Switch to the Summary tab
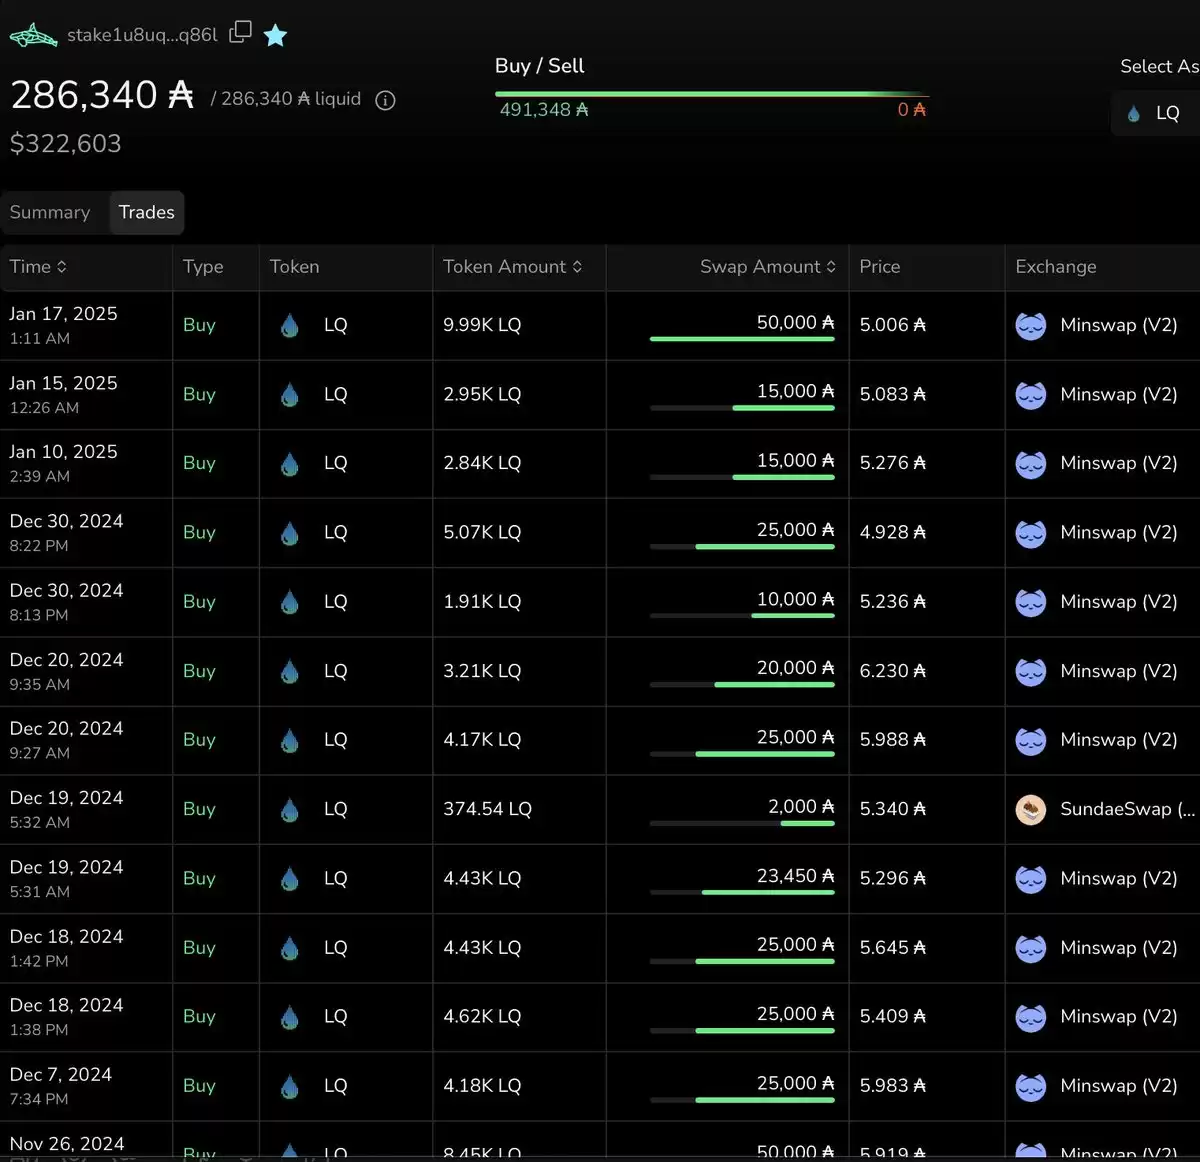The width and height of the screenshot is (1200, 1162). point(50,212)
